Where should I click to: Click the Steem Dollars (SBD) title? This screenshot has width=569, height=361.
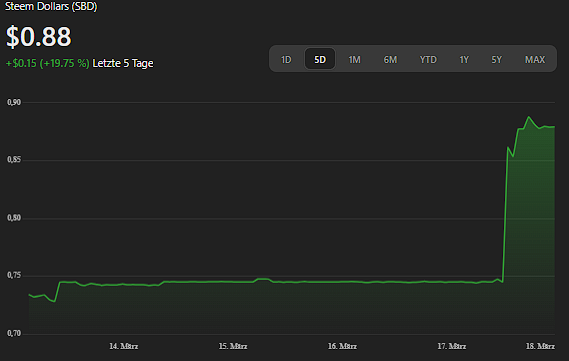click(51, 6)
